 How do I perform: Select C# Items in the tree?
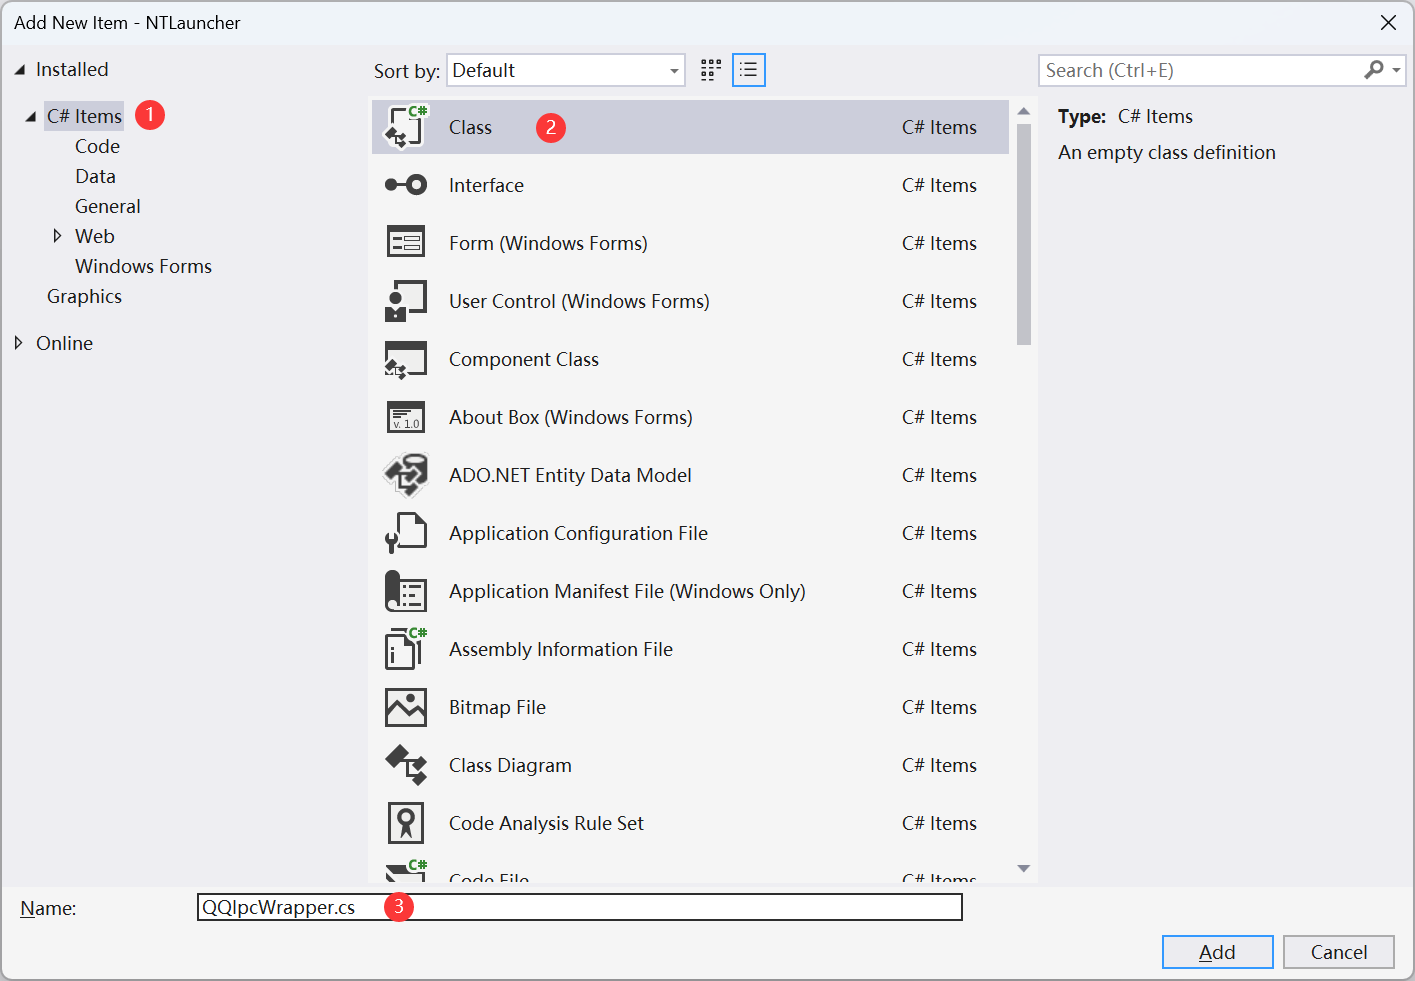coord(84,116)
